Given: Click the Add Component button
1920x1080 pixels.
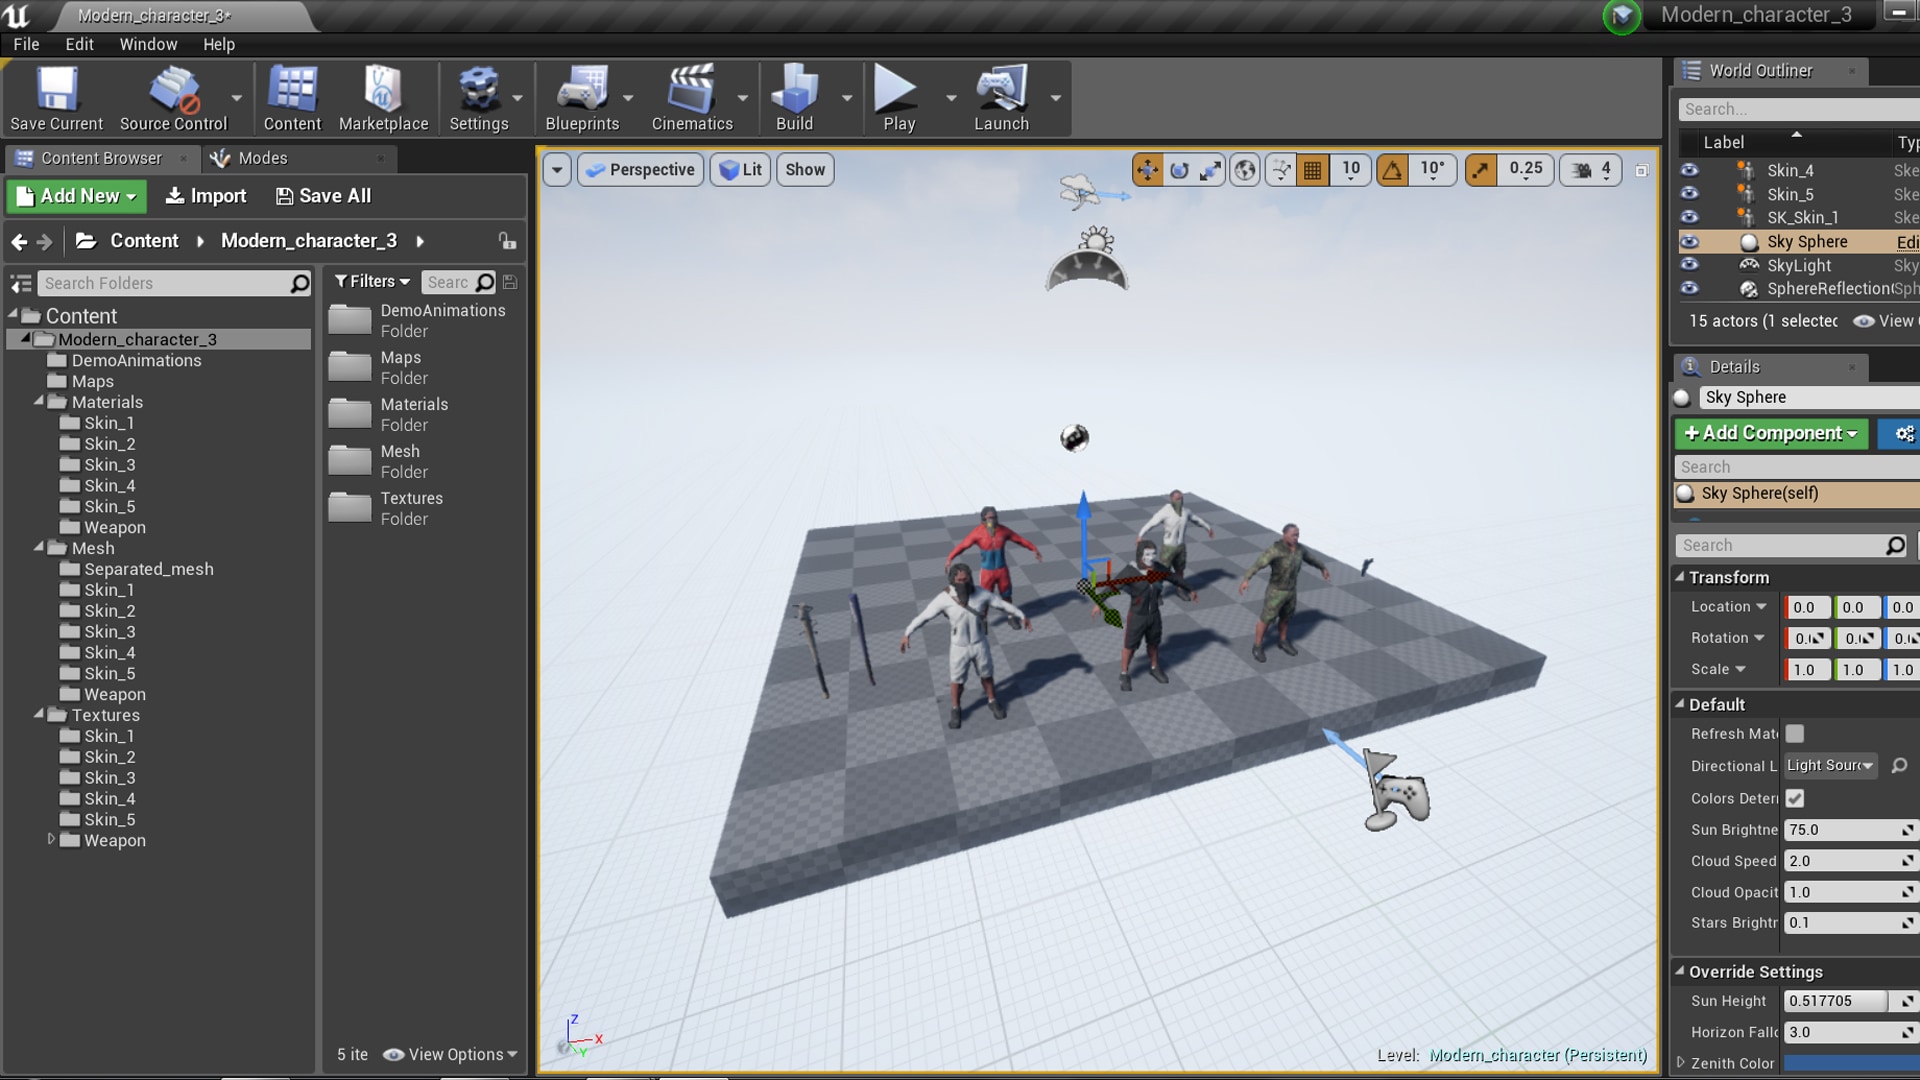Looking at the screenshot, I should [x=1770, y=433].
